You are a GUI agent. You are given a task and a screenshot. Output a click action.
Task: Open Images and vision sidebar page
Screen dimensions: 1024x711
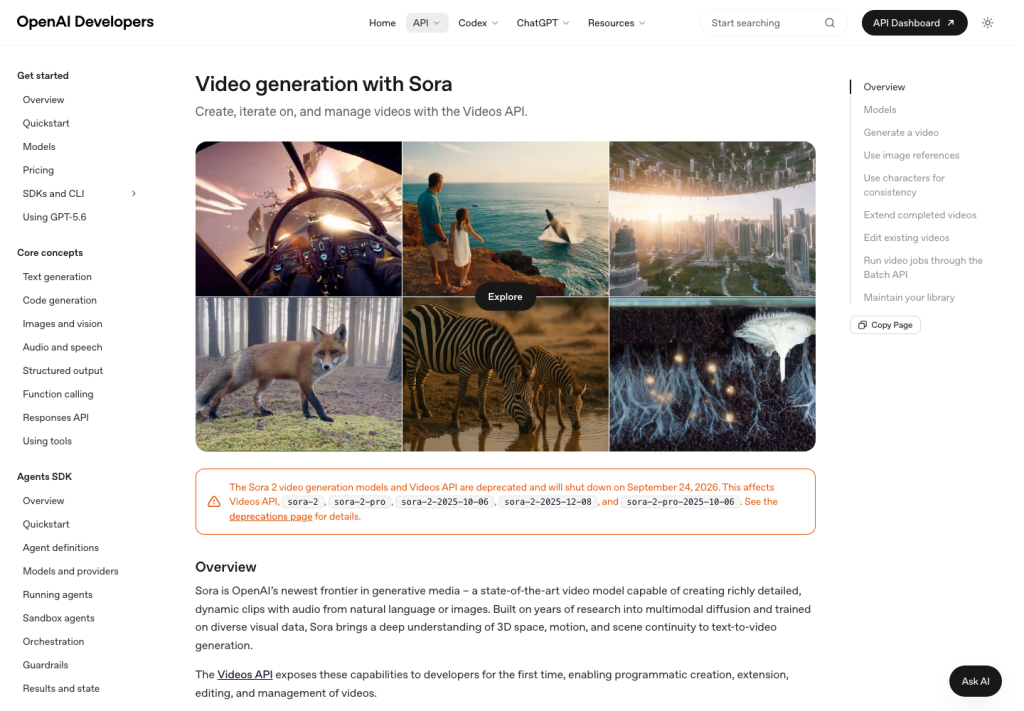click(x=62, y=324)
